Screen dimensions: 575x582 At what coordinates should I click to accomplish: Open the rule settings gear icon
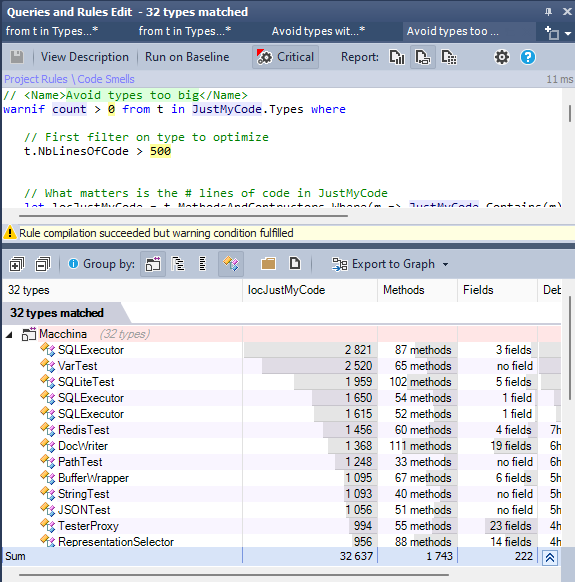tap(502, 57)
